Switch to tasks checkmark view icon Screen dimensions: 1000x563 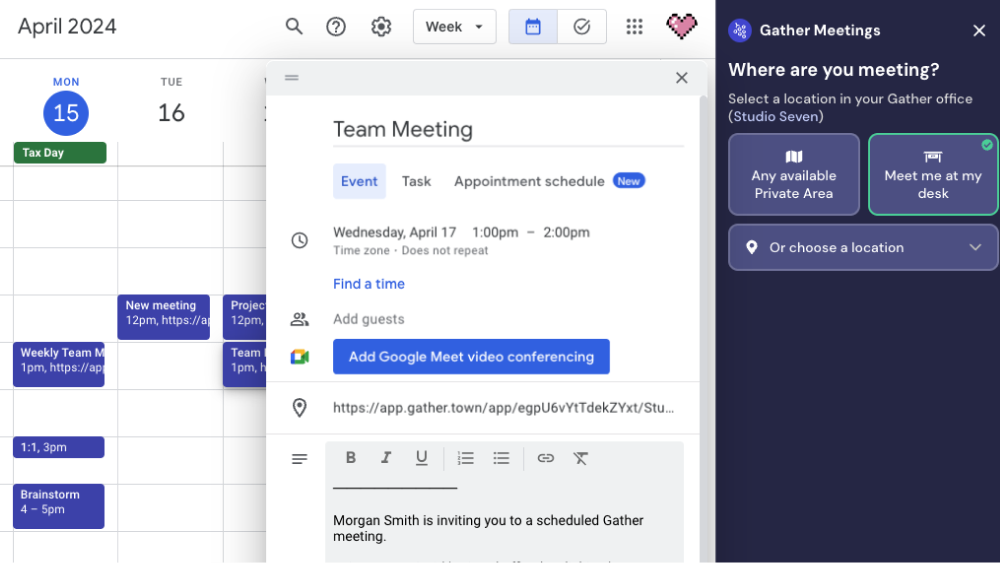coord(582,27)
